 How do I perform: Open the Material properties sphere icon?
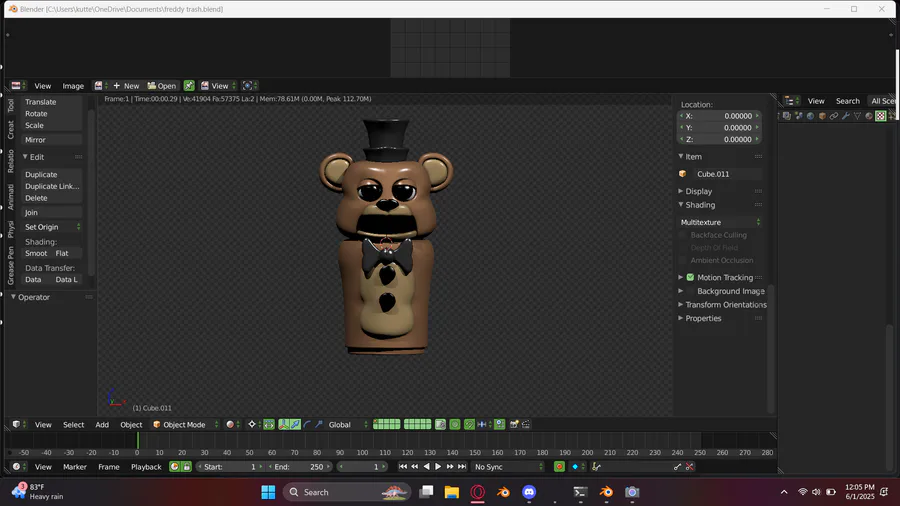[x=869, y=116]
